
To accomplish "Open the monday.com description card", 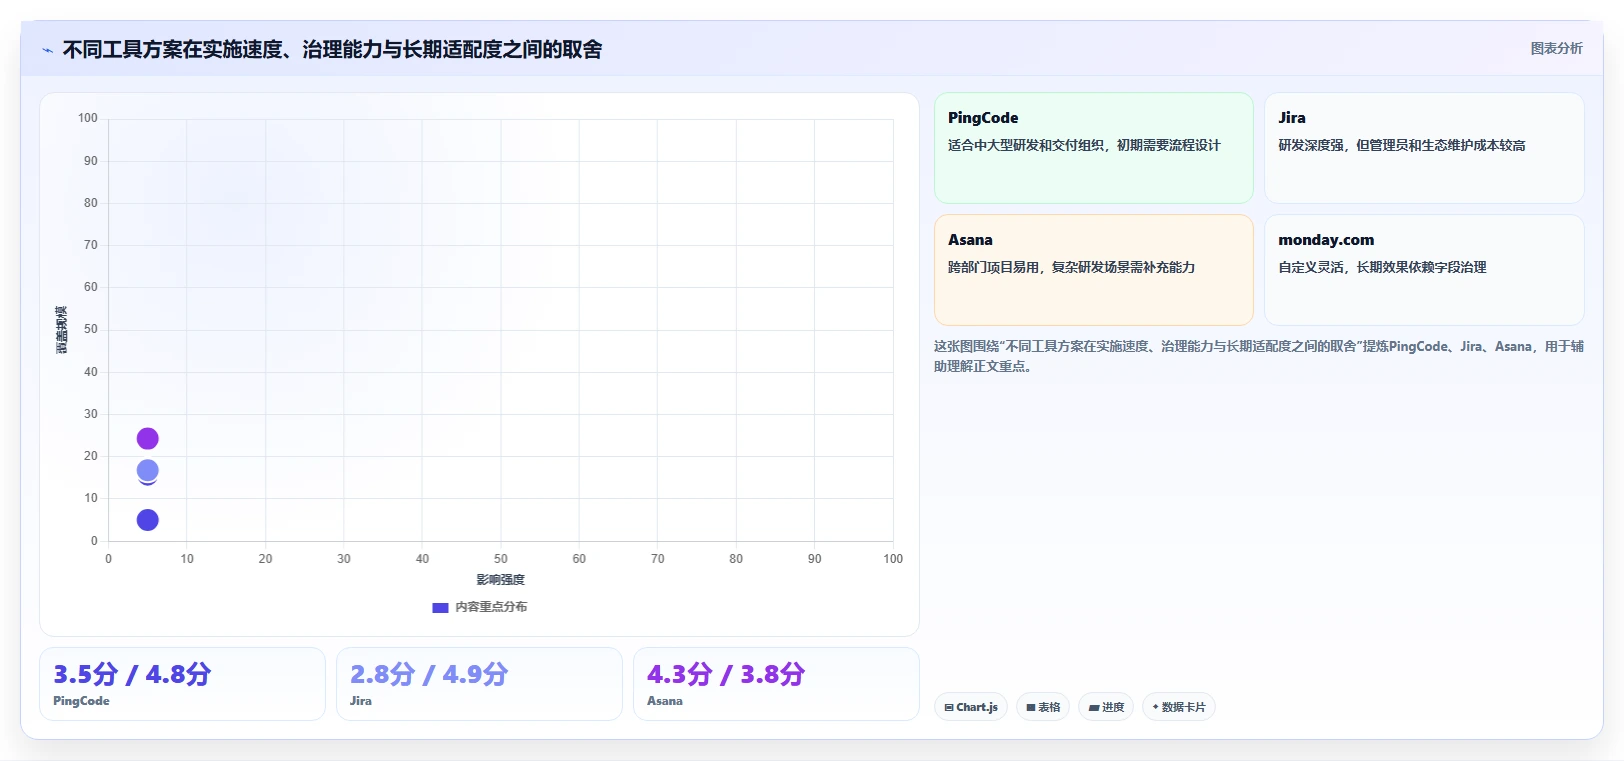I will tap(1424, 270).
